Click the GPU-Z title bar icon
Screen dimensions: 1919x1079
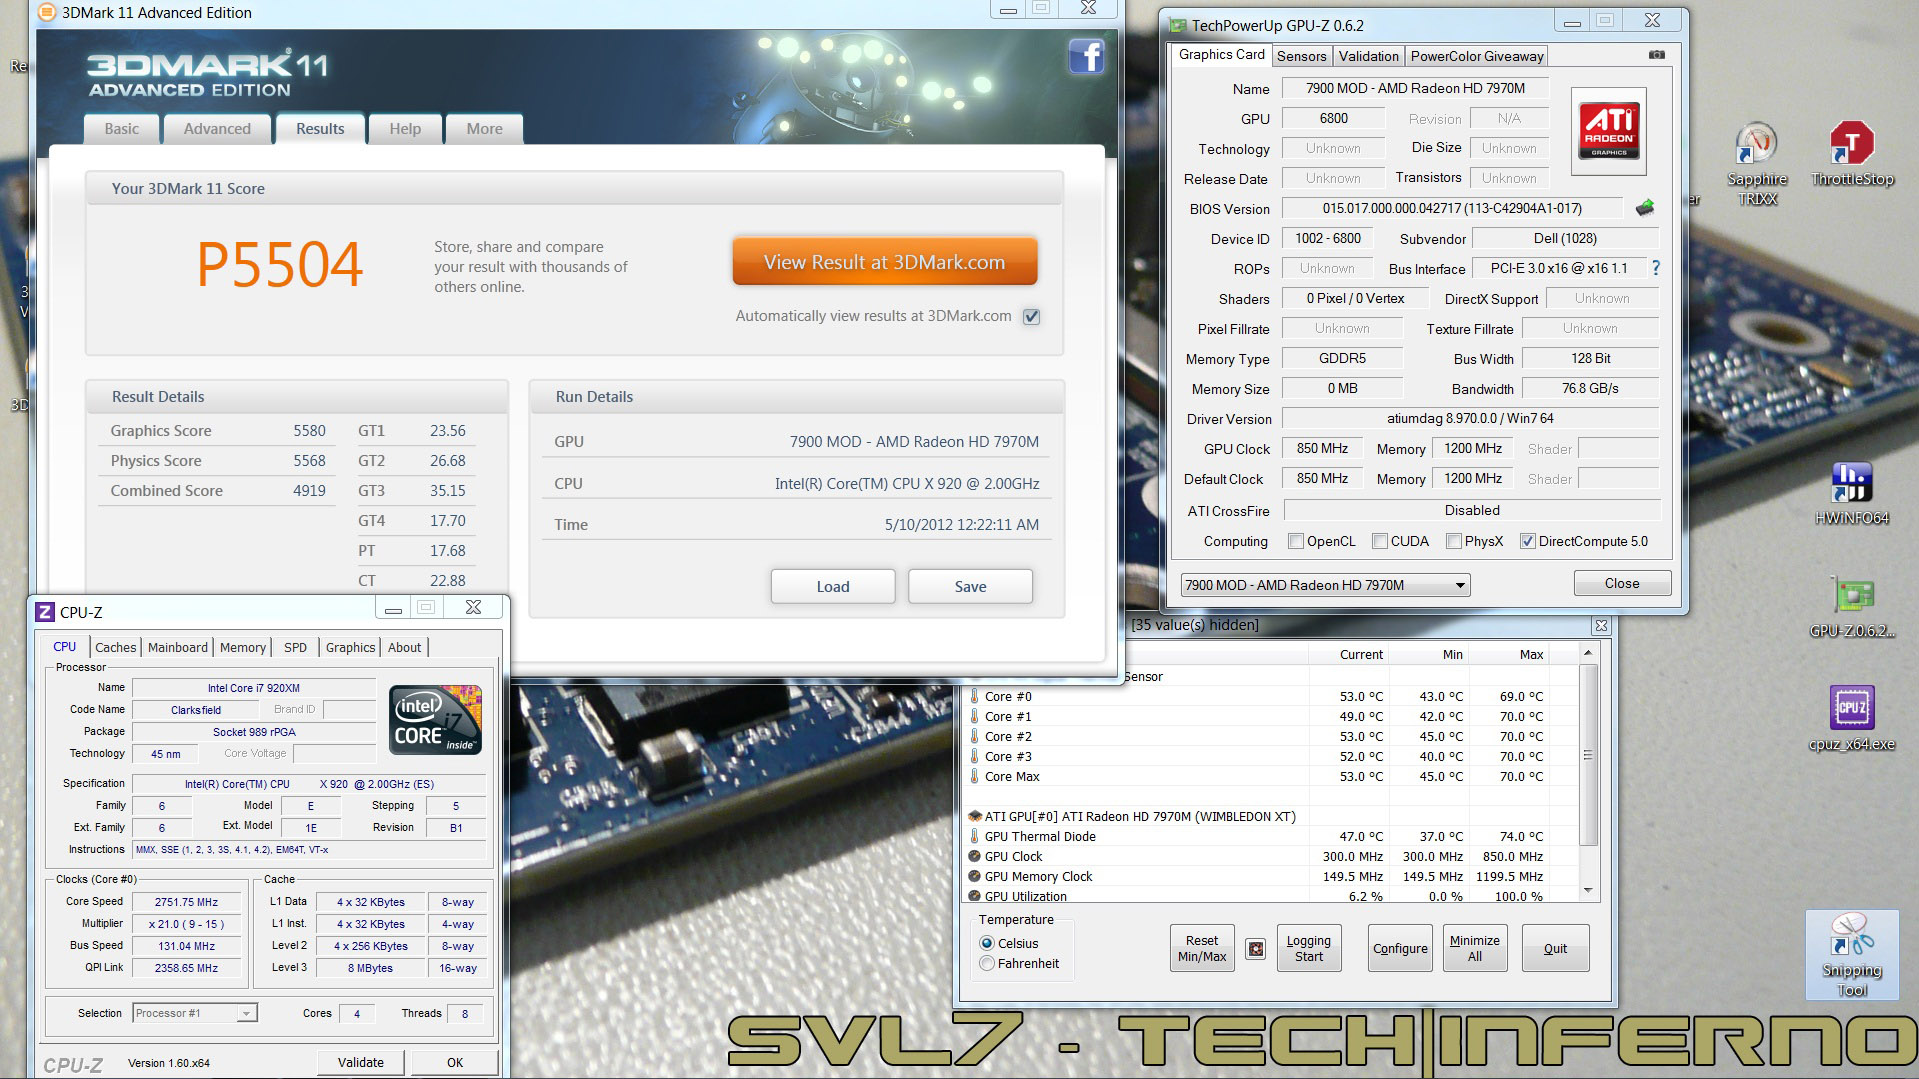[1178, 25]
